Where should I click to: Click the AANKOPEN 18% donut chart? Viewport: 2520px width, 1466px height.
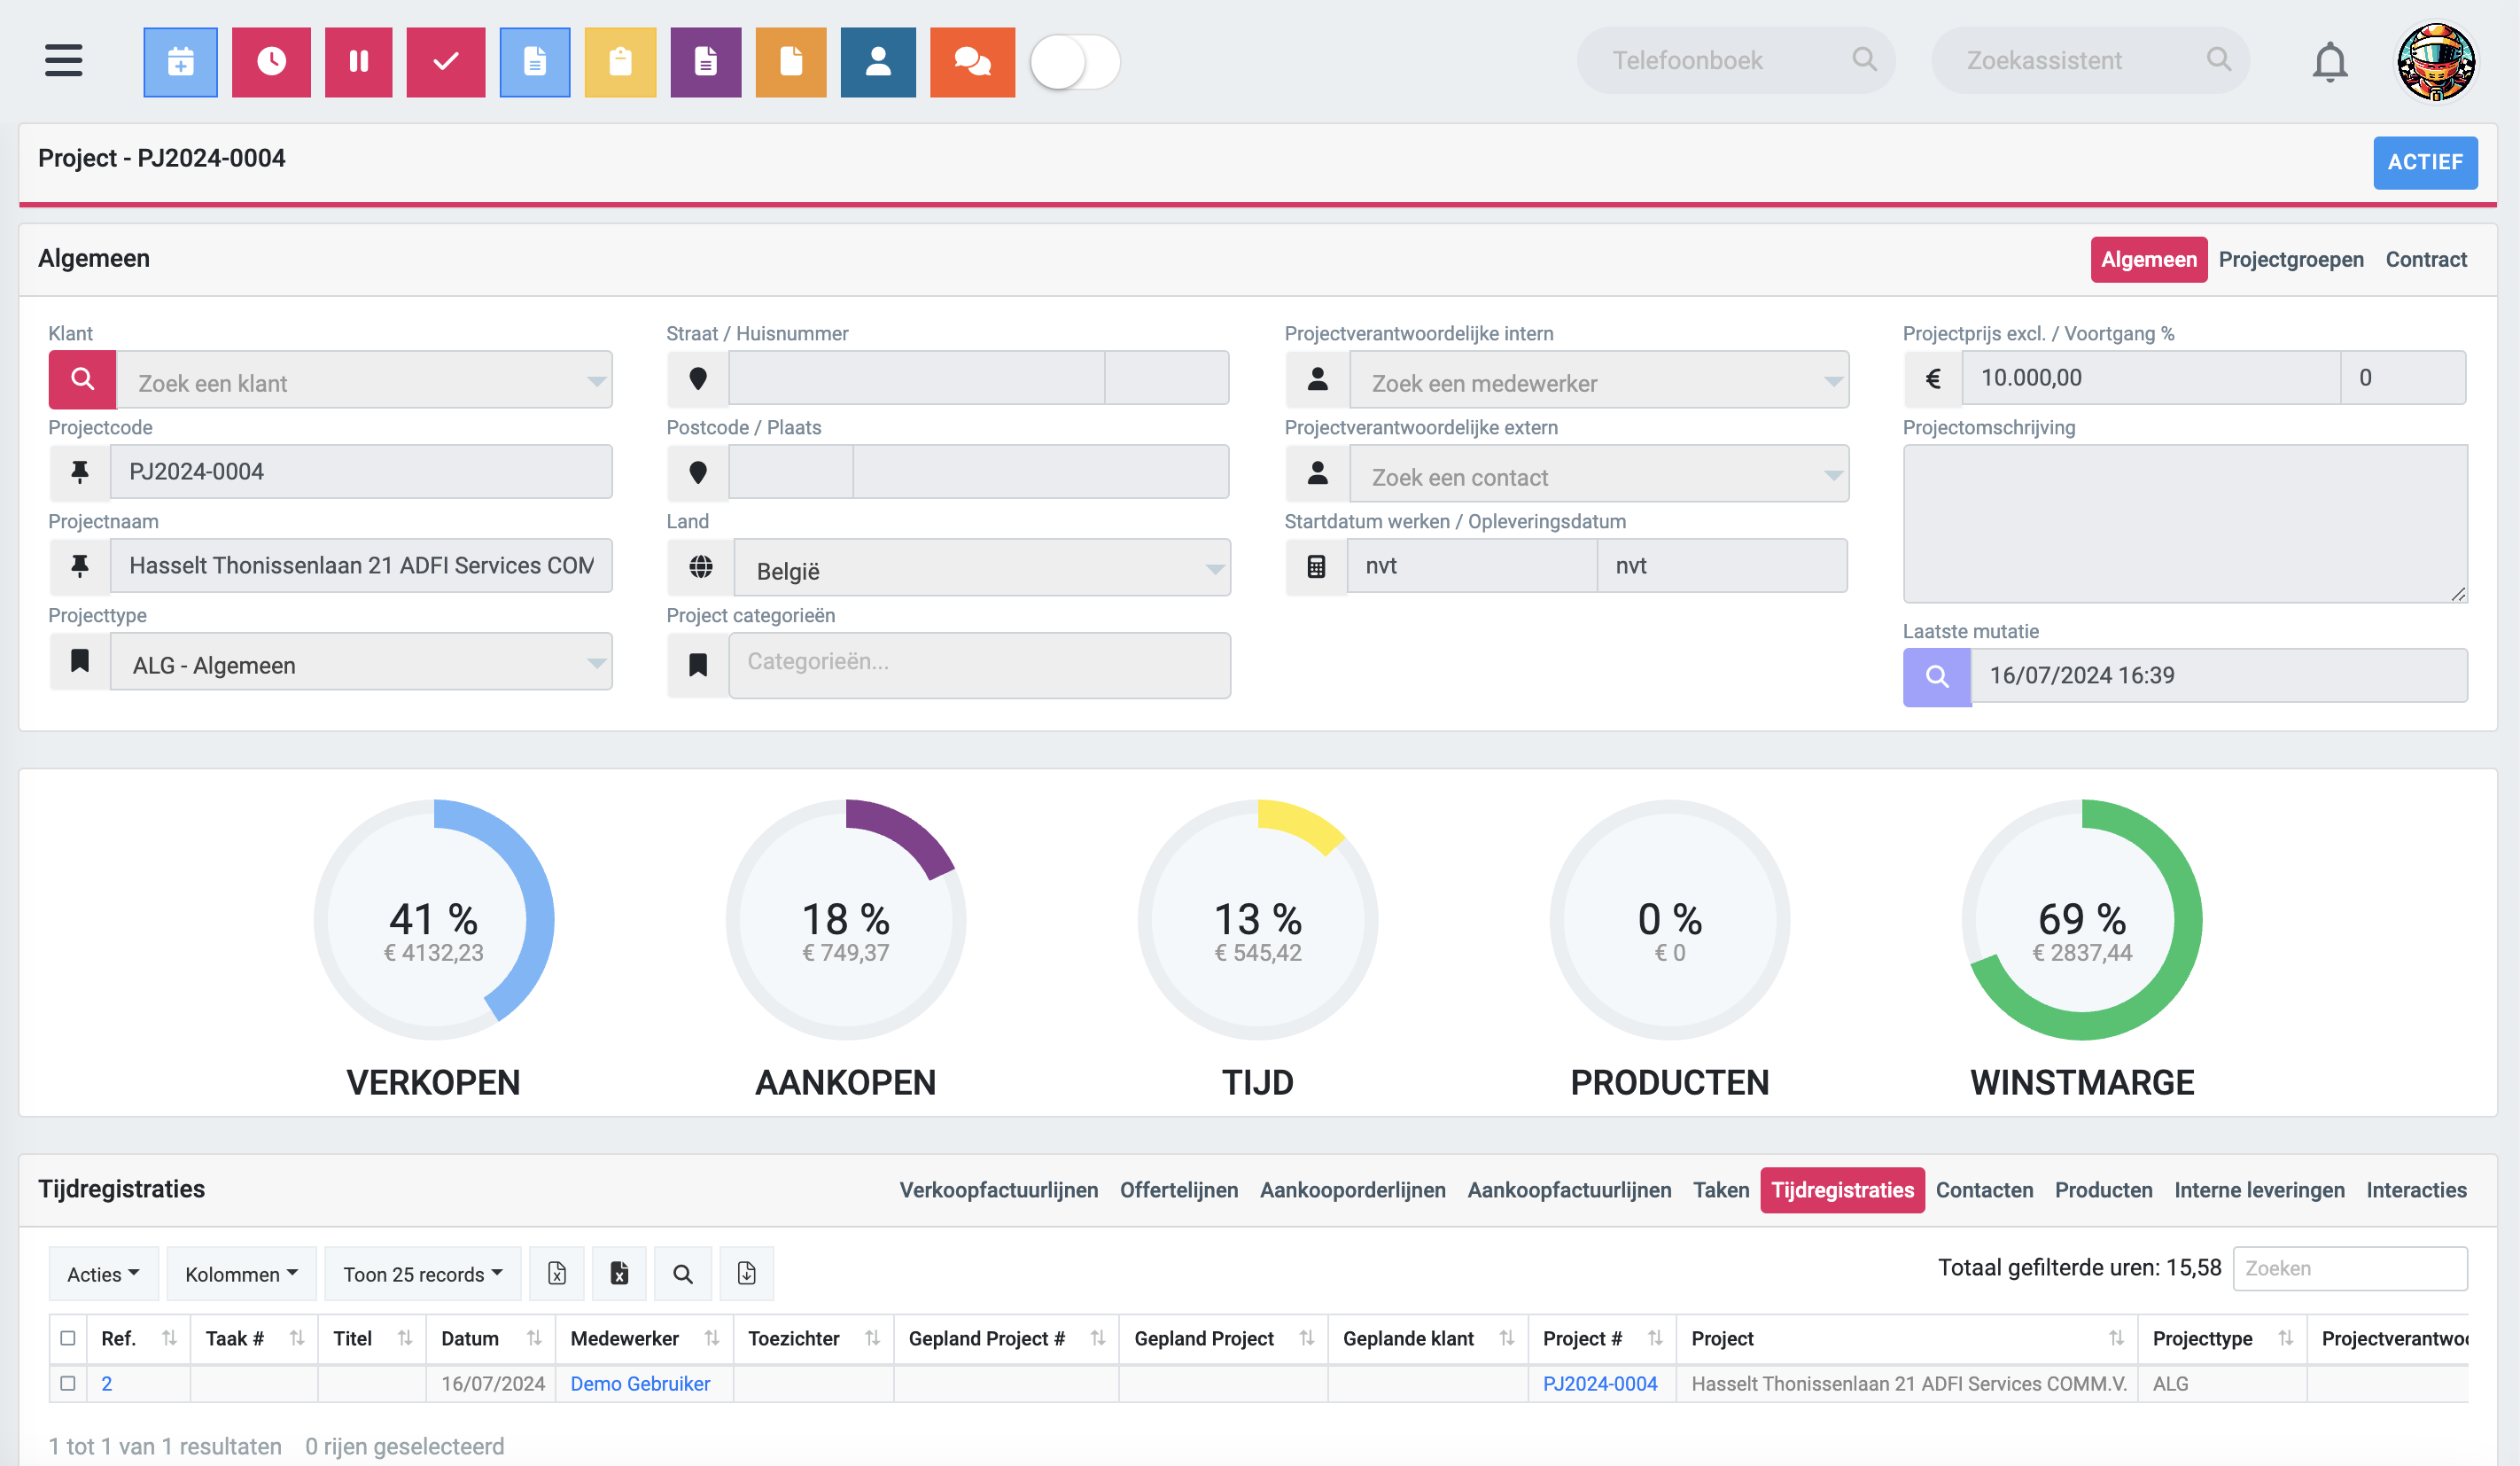846,920
